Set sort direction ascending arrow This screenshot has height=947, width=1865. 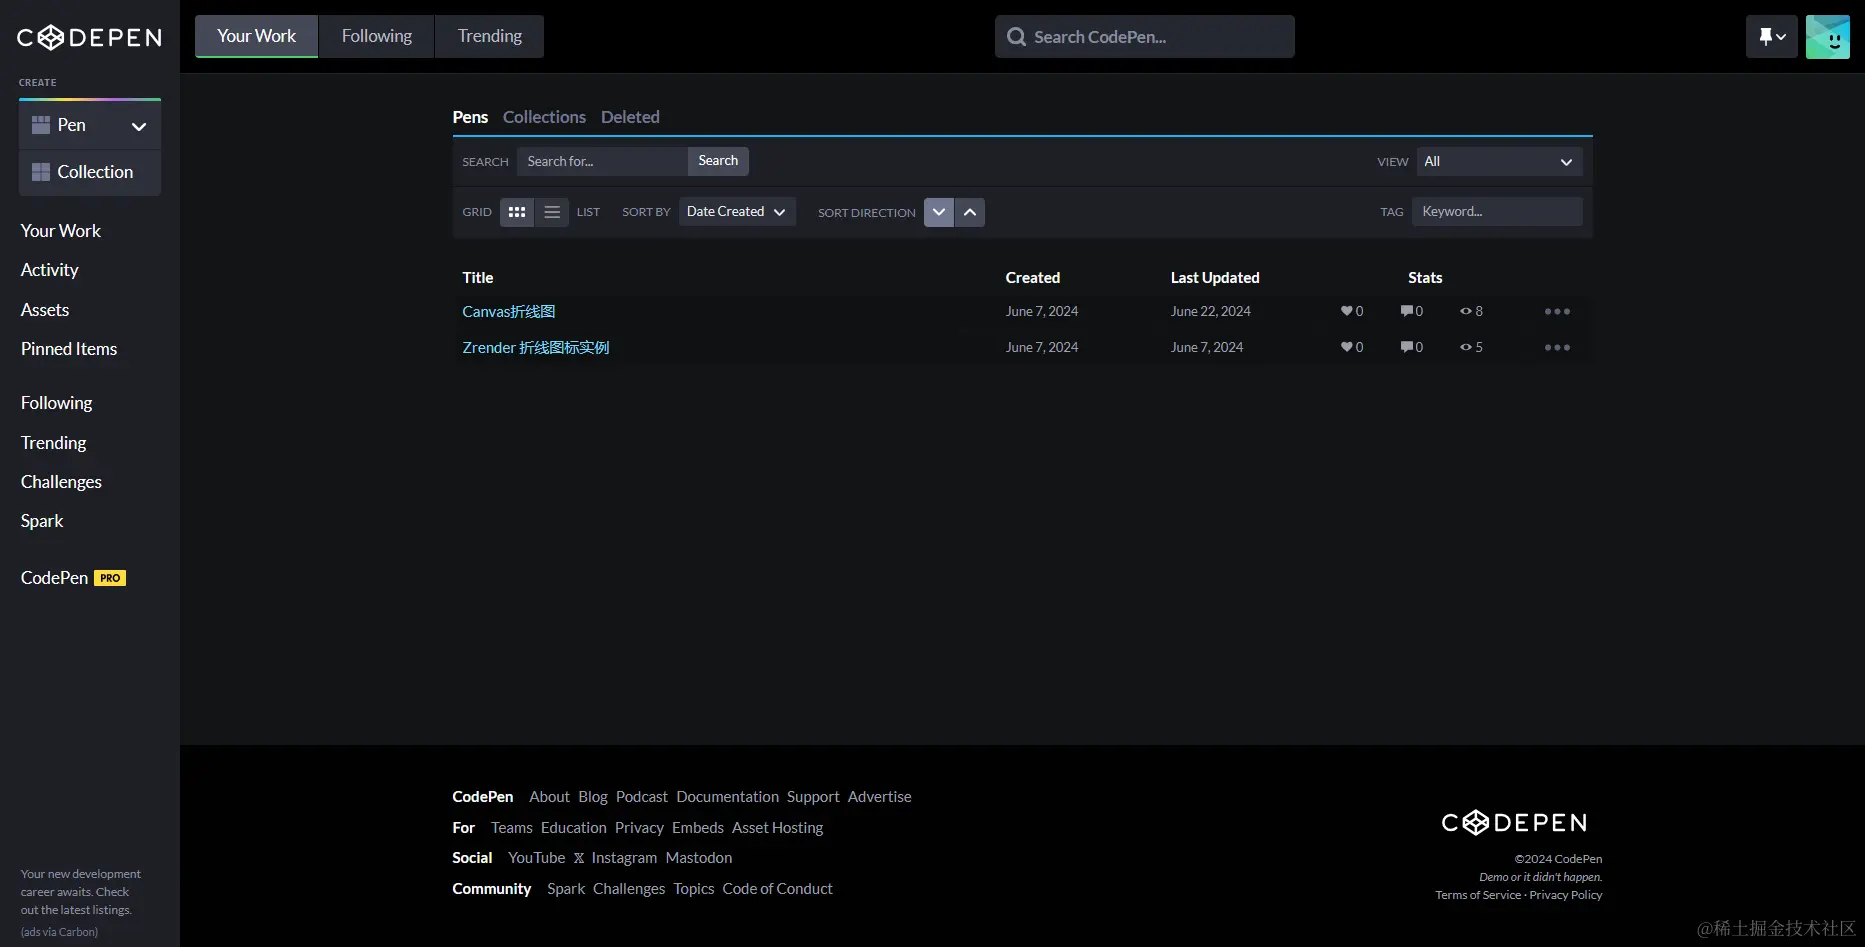coord(970,212)
